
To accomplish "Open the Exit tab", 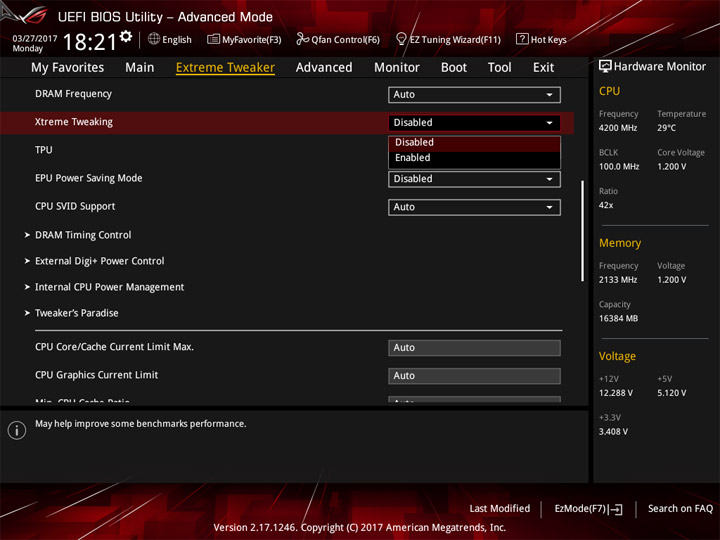I will click(543, 68).
